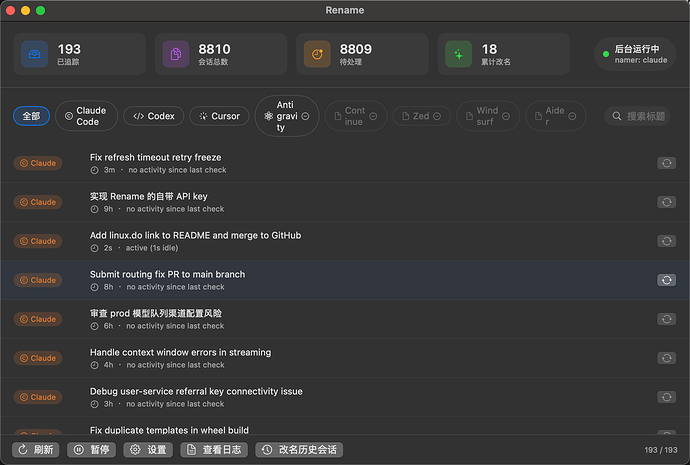Click the 193 已追踪 stat value
Image resolution: width=690 pixels, height=465 pixels.
pyautogui.click(x=69, y=49)
